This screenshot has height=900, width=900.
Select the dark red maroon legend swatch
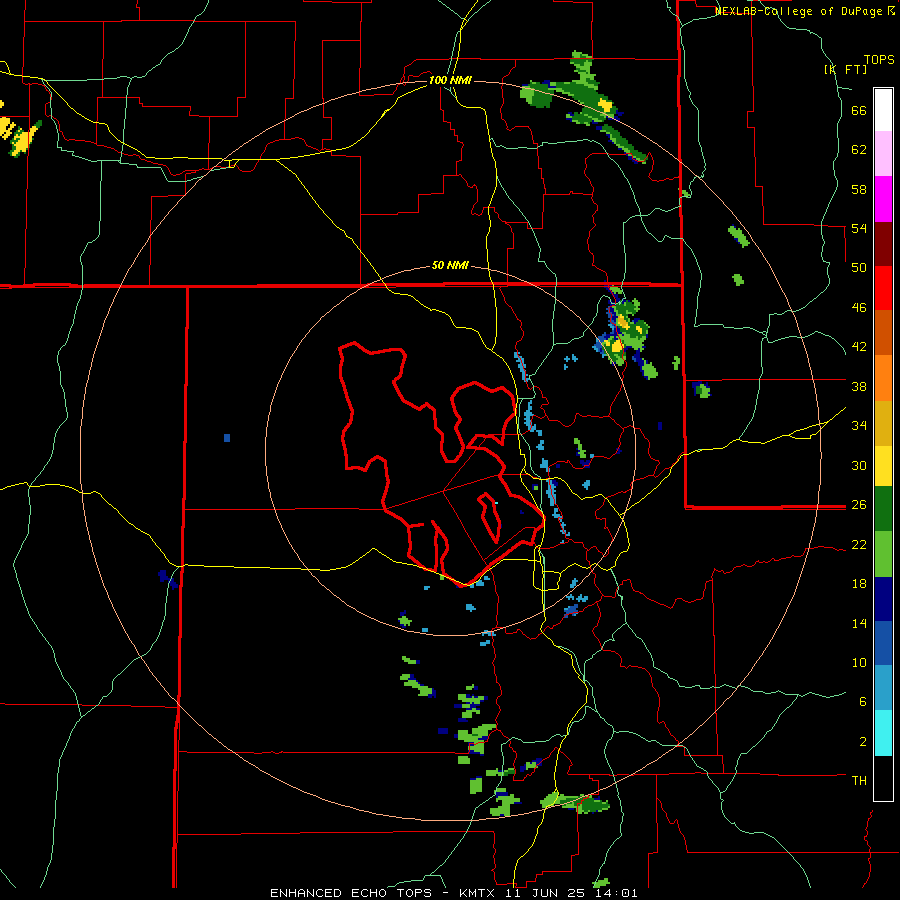(x=883, y=243)
